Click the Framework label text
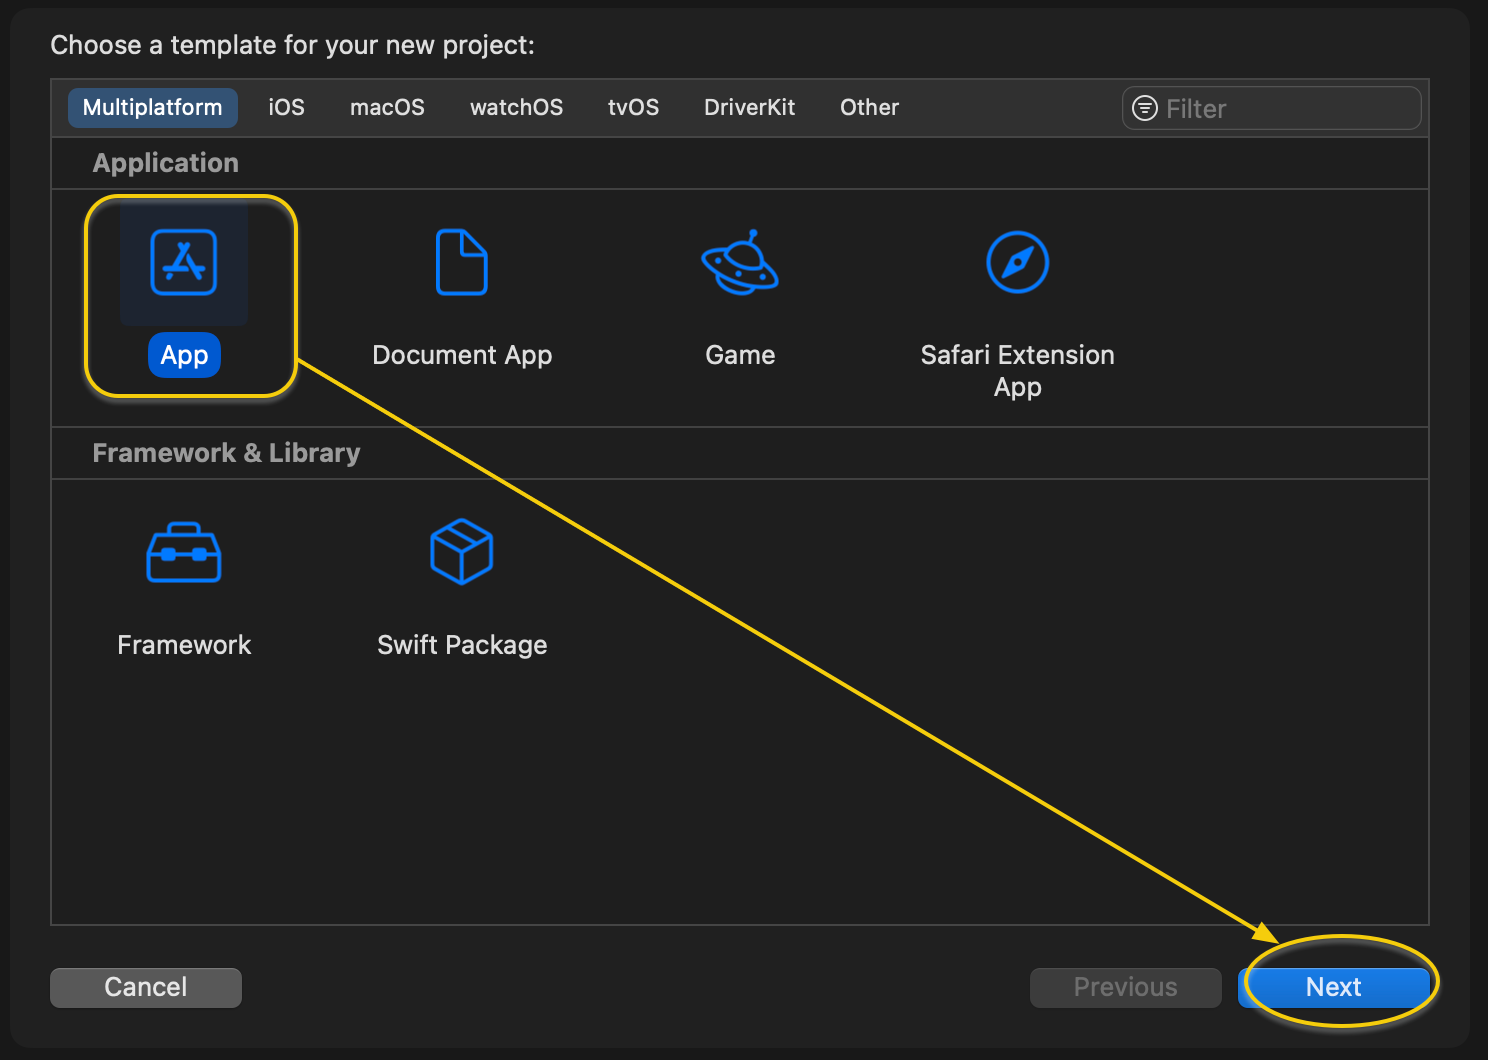The width and height of the screenshot is (1488, 1060). click(x=184, y=645)
